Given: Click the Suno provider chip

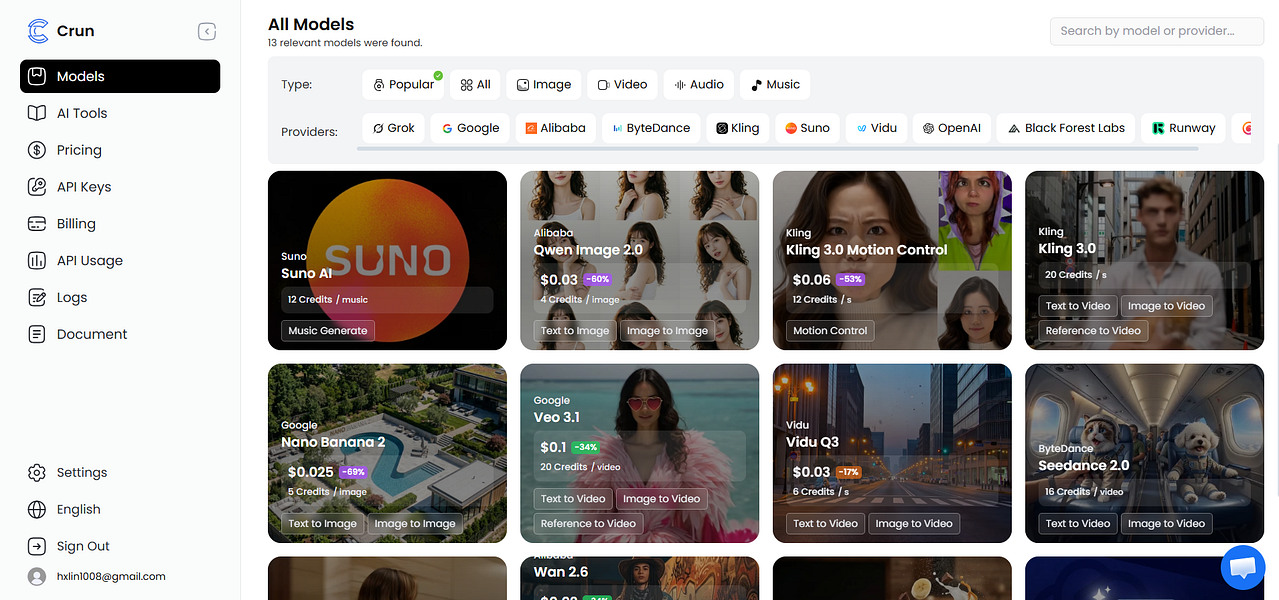Looking at the screenshot, I should coord(807,128).
